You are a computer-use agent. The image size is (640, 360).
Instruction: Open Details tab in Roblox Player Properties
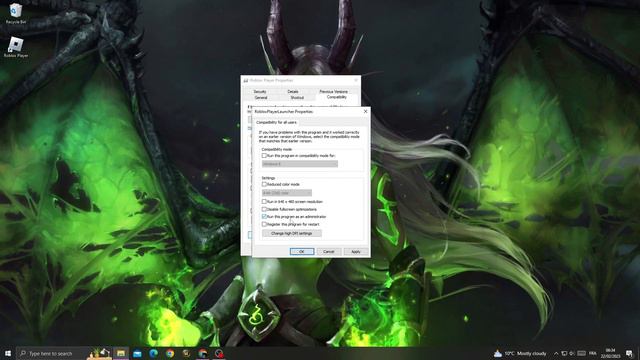coord(293,91)
